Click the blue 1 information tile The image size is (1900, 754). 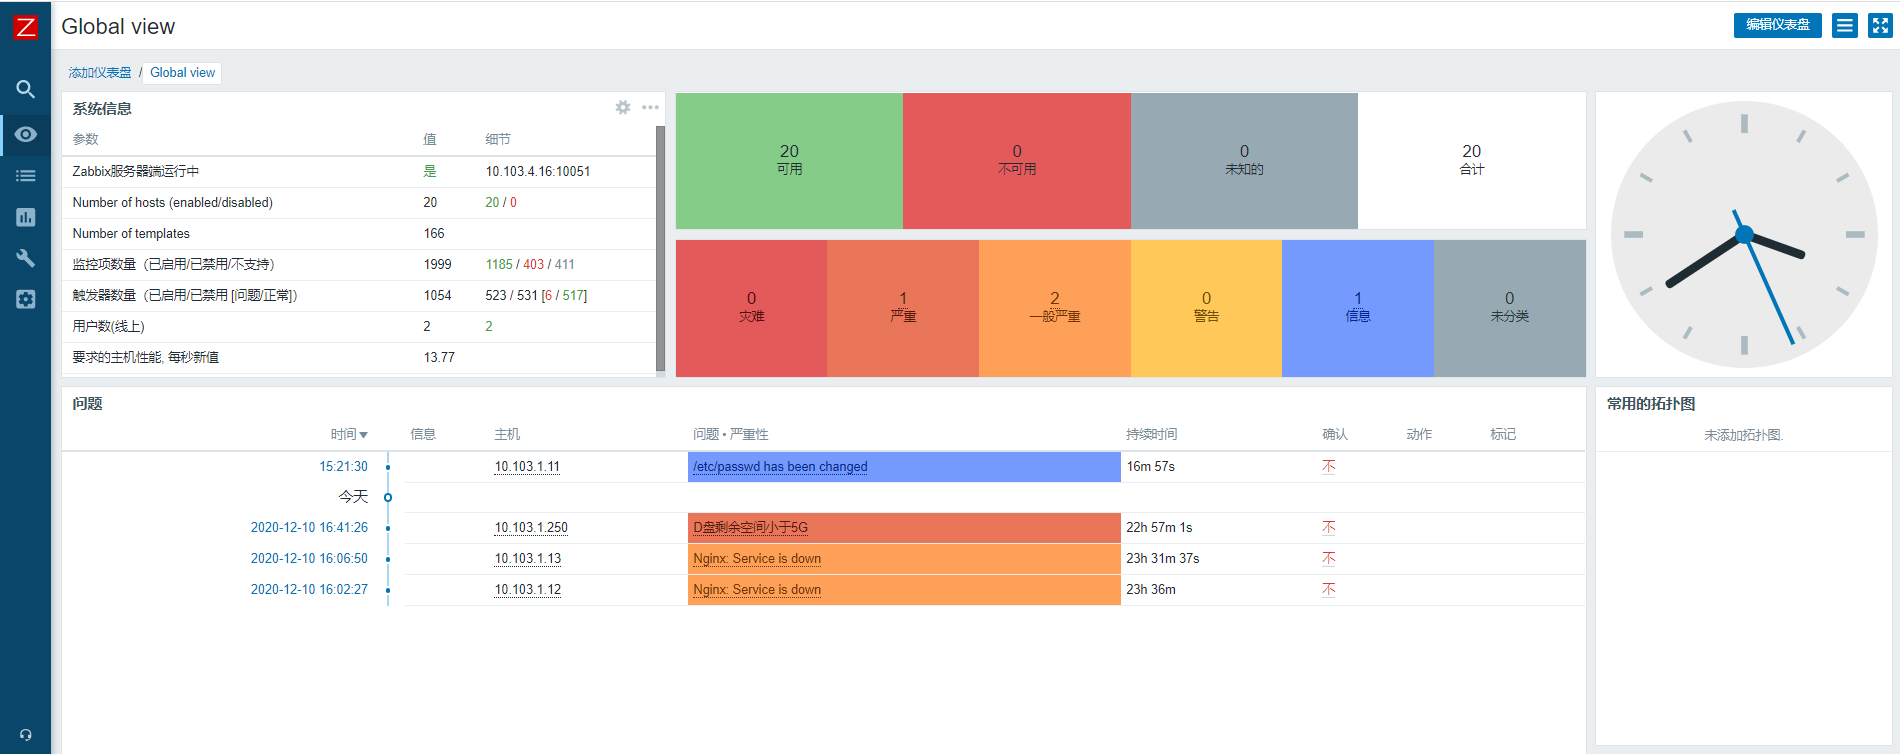[x=1358, y=308]
